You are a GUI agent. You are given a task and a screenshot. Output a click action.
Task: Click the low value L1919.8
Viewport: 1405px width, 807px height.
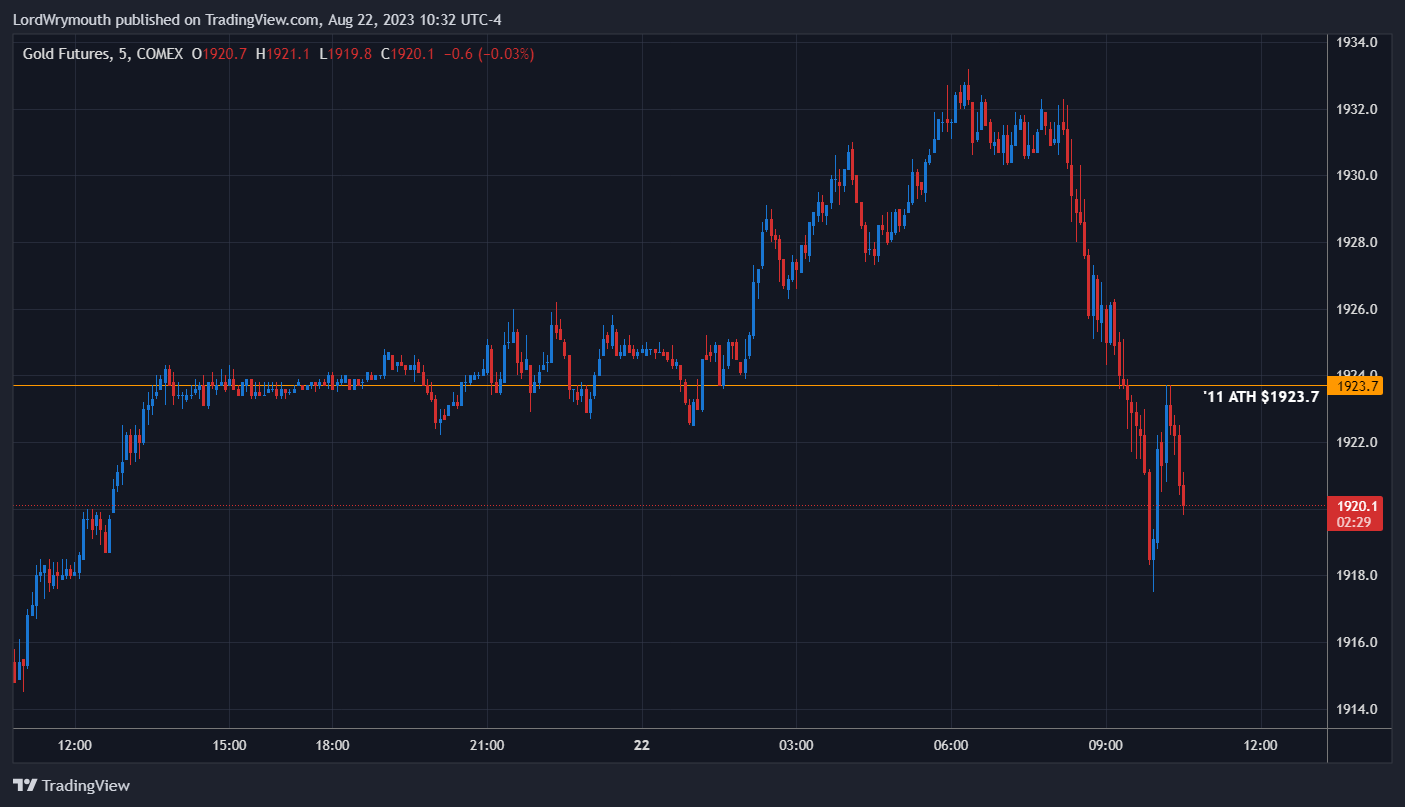tap(346, 54)
